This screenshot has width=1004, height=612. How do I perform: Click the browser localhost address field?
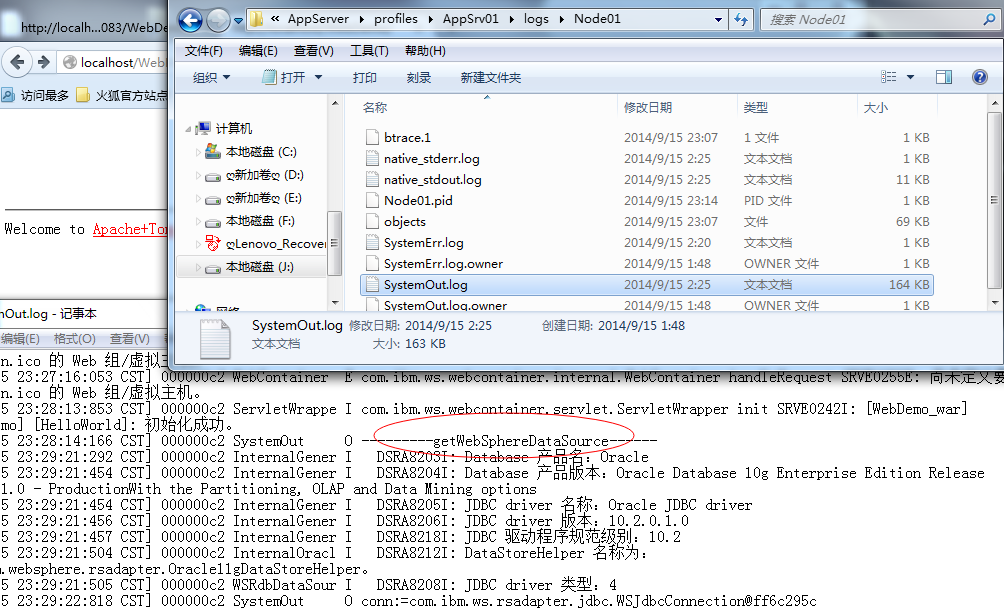click(113, 62)
